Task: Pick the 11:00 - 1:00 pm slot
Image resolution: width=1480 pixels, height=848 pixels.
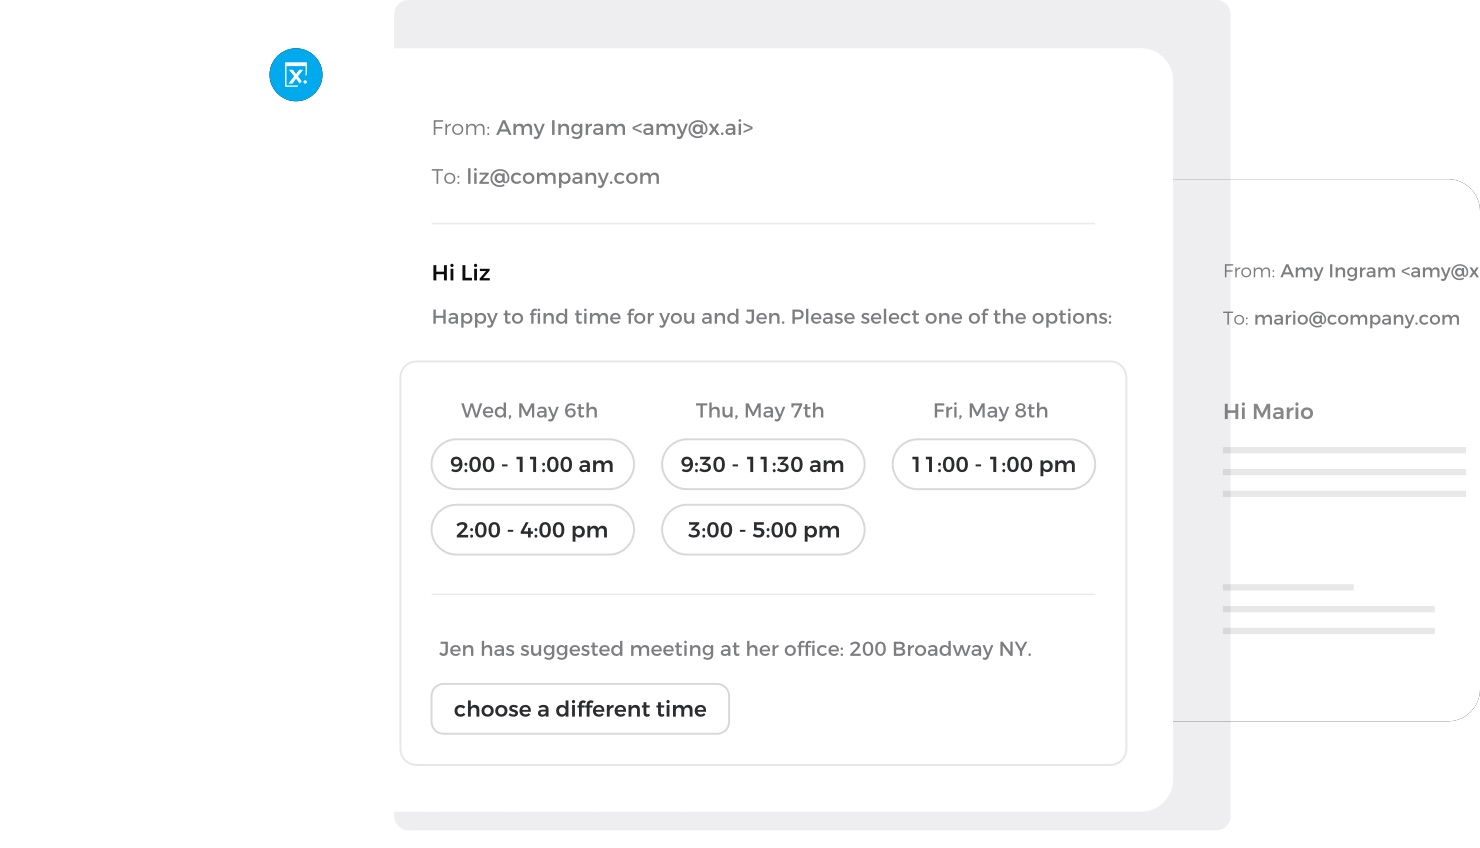Action: pyautogui.click(x=993, y=464)
